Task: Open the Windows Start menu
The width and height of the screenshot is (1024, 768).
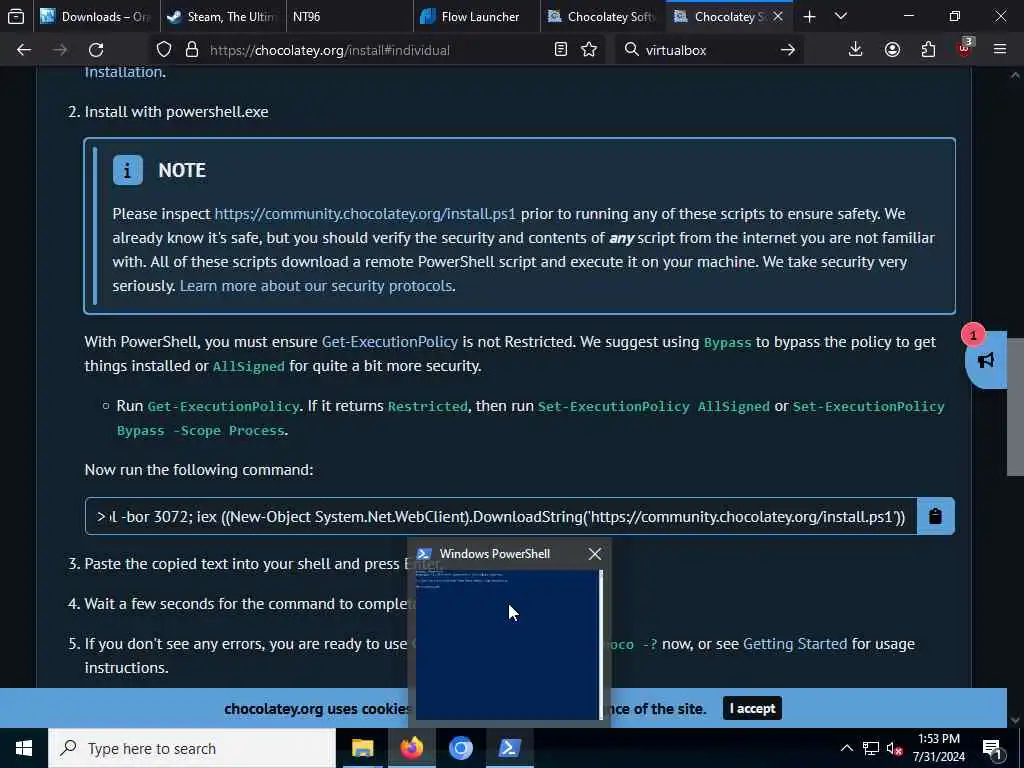Action: tap(24, 748)
